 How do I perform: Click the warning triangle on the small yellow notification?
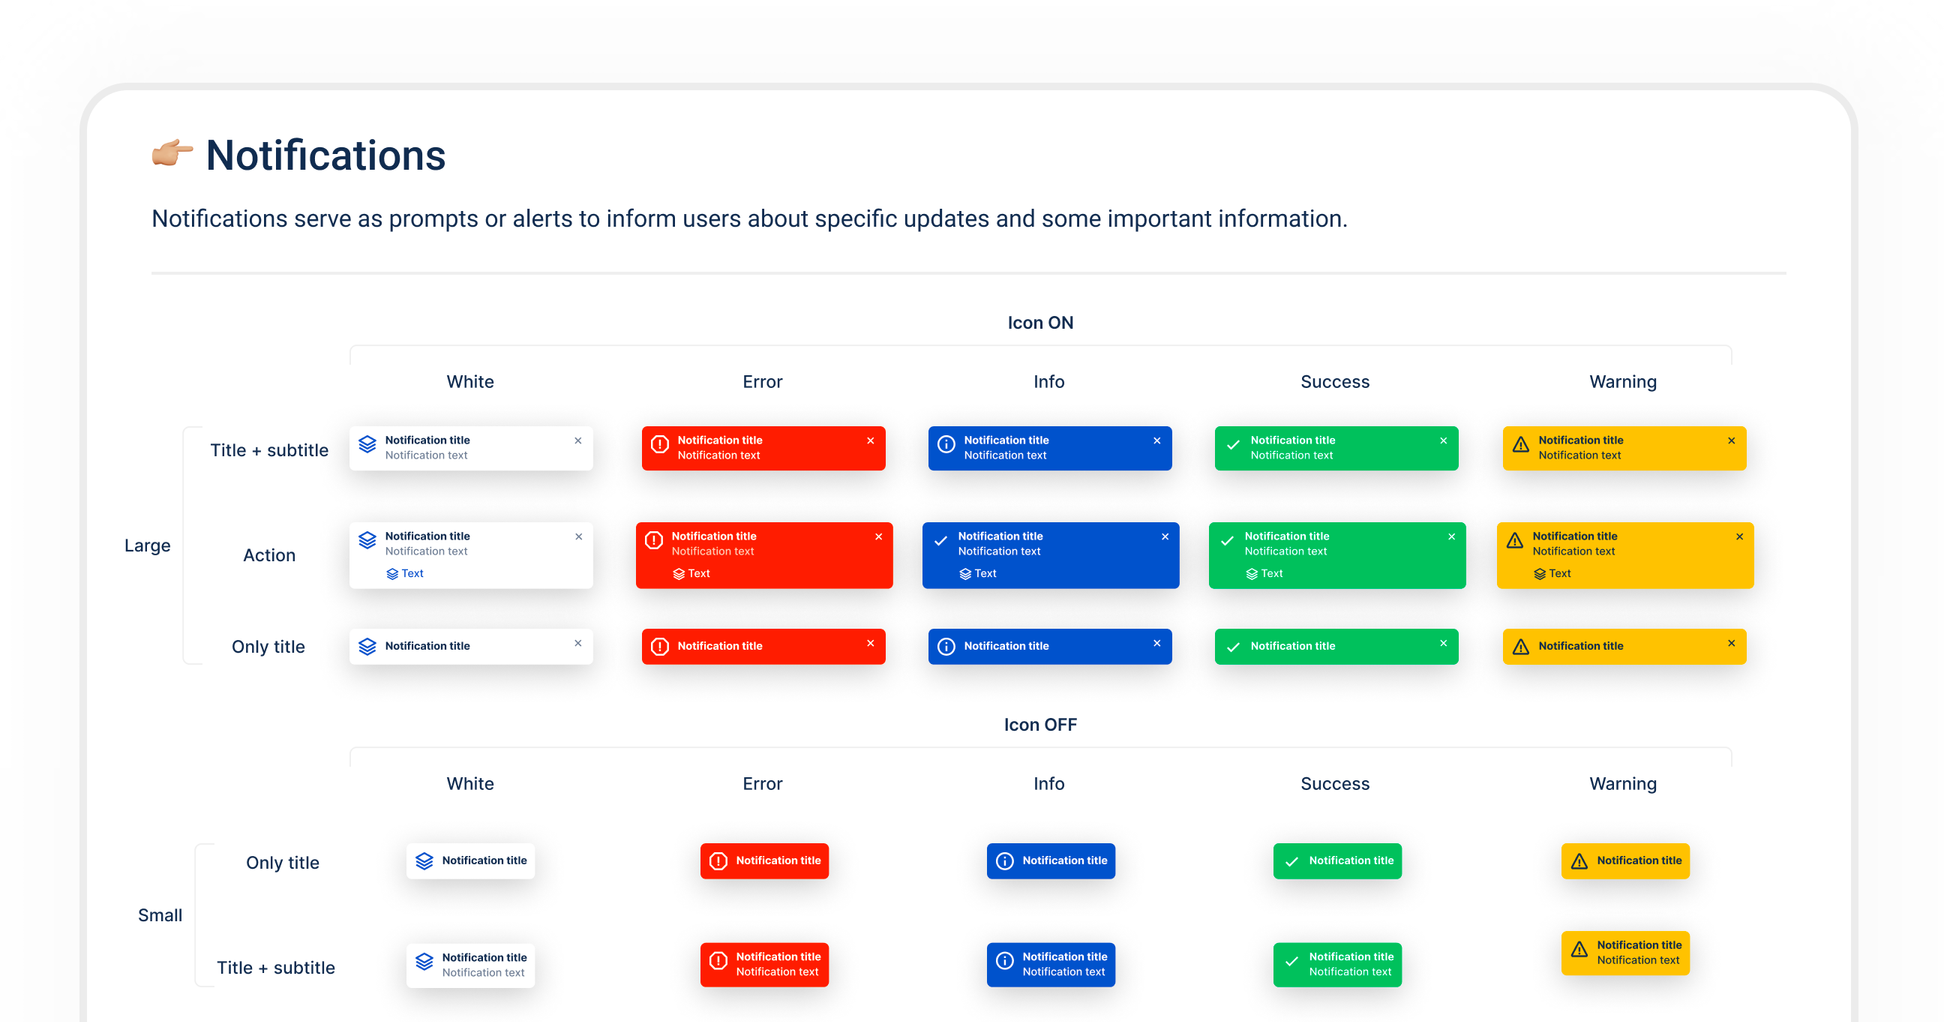point(1580,860)
